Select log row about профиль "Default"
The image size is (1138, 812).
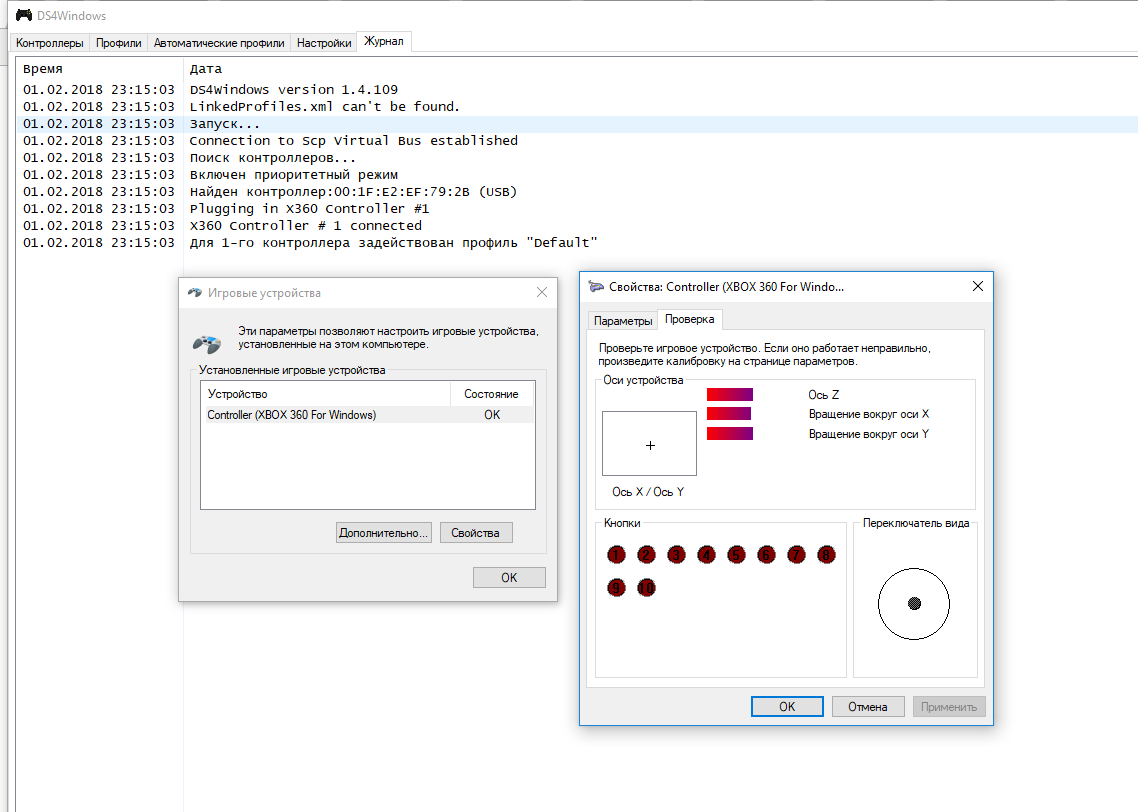577,242
